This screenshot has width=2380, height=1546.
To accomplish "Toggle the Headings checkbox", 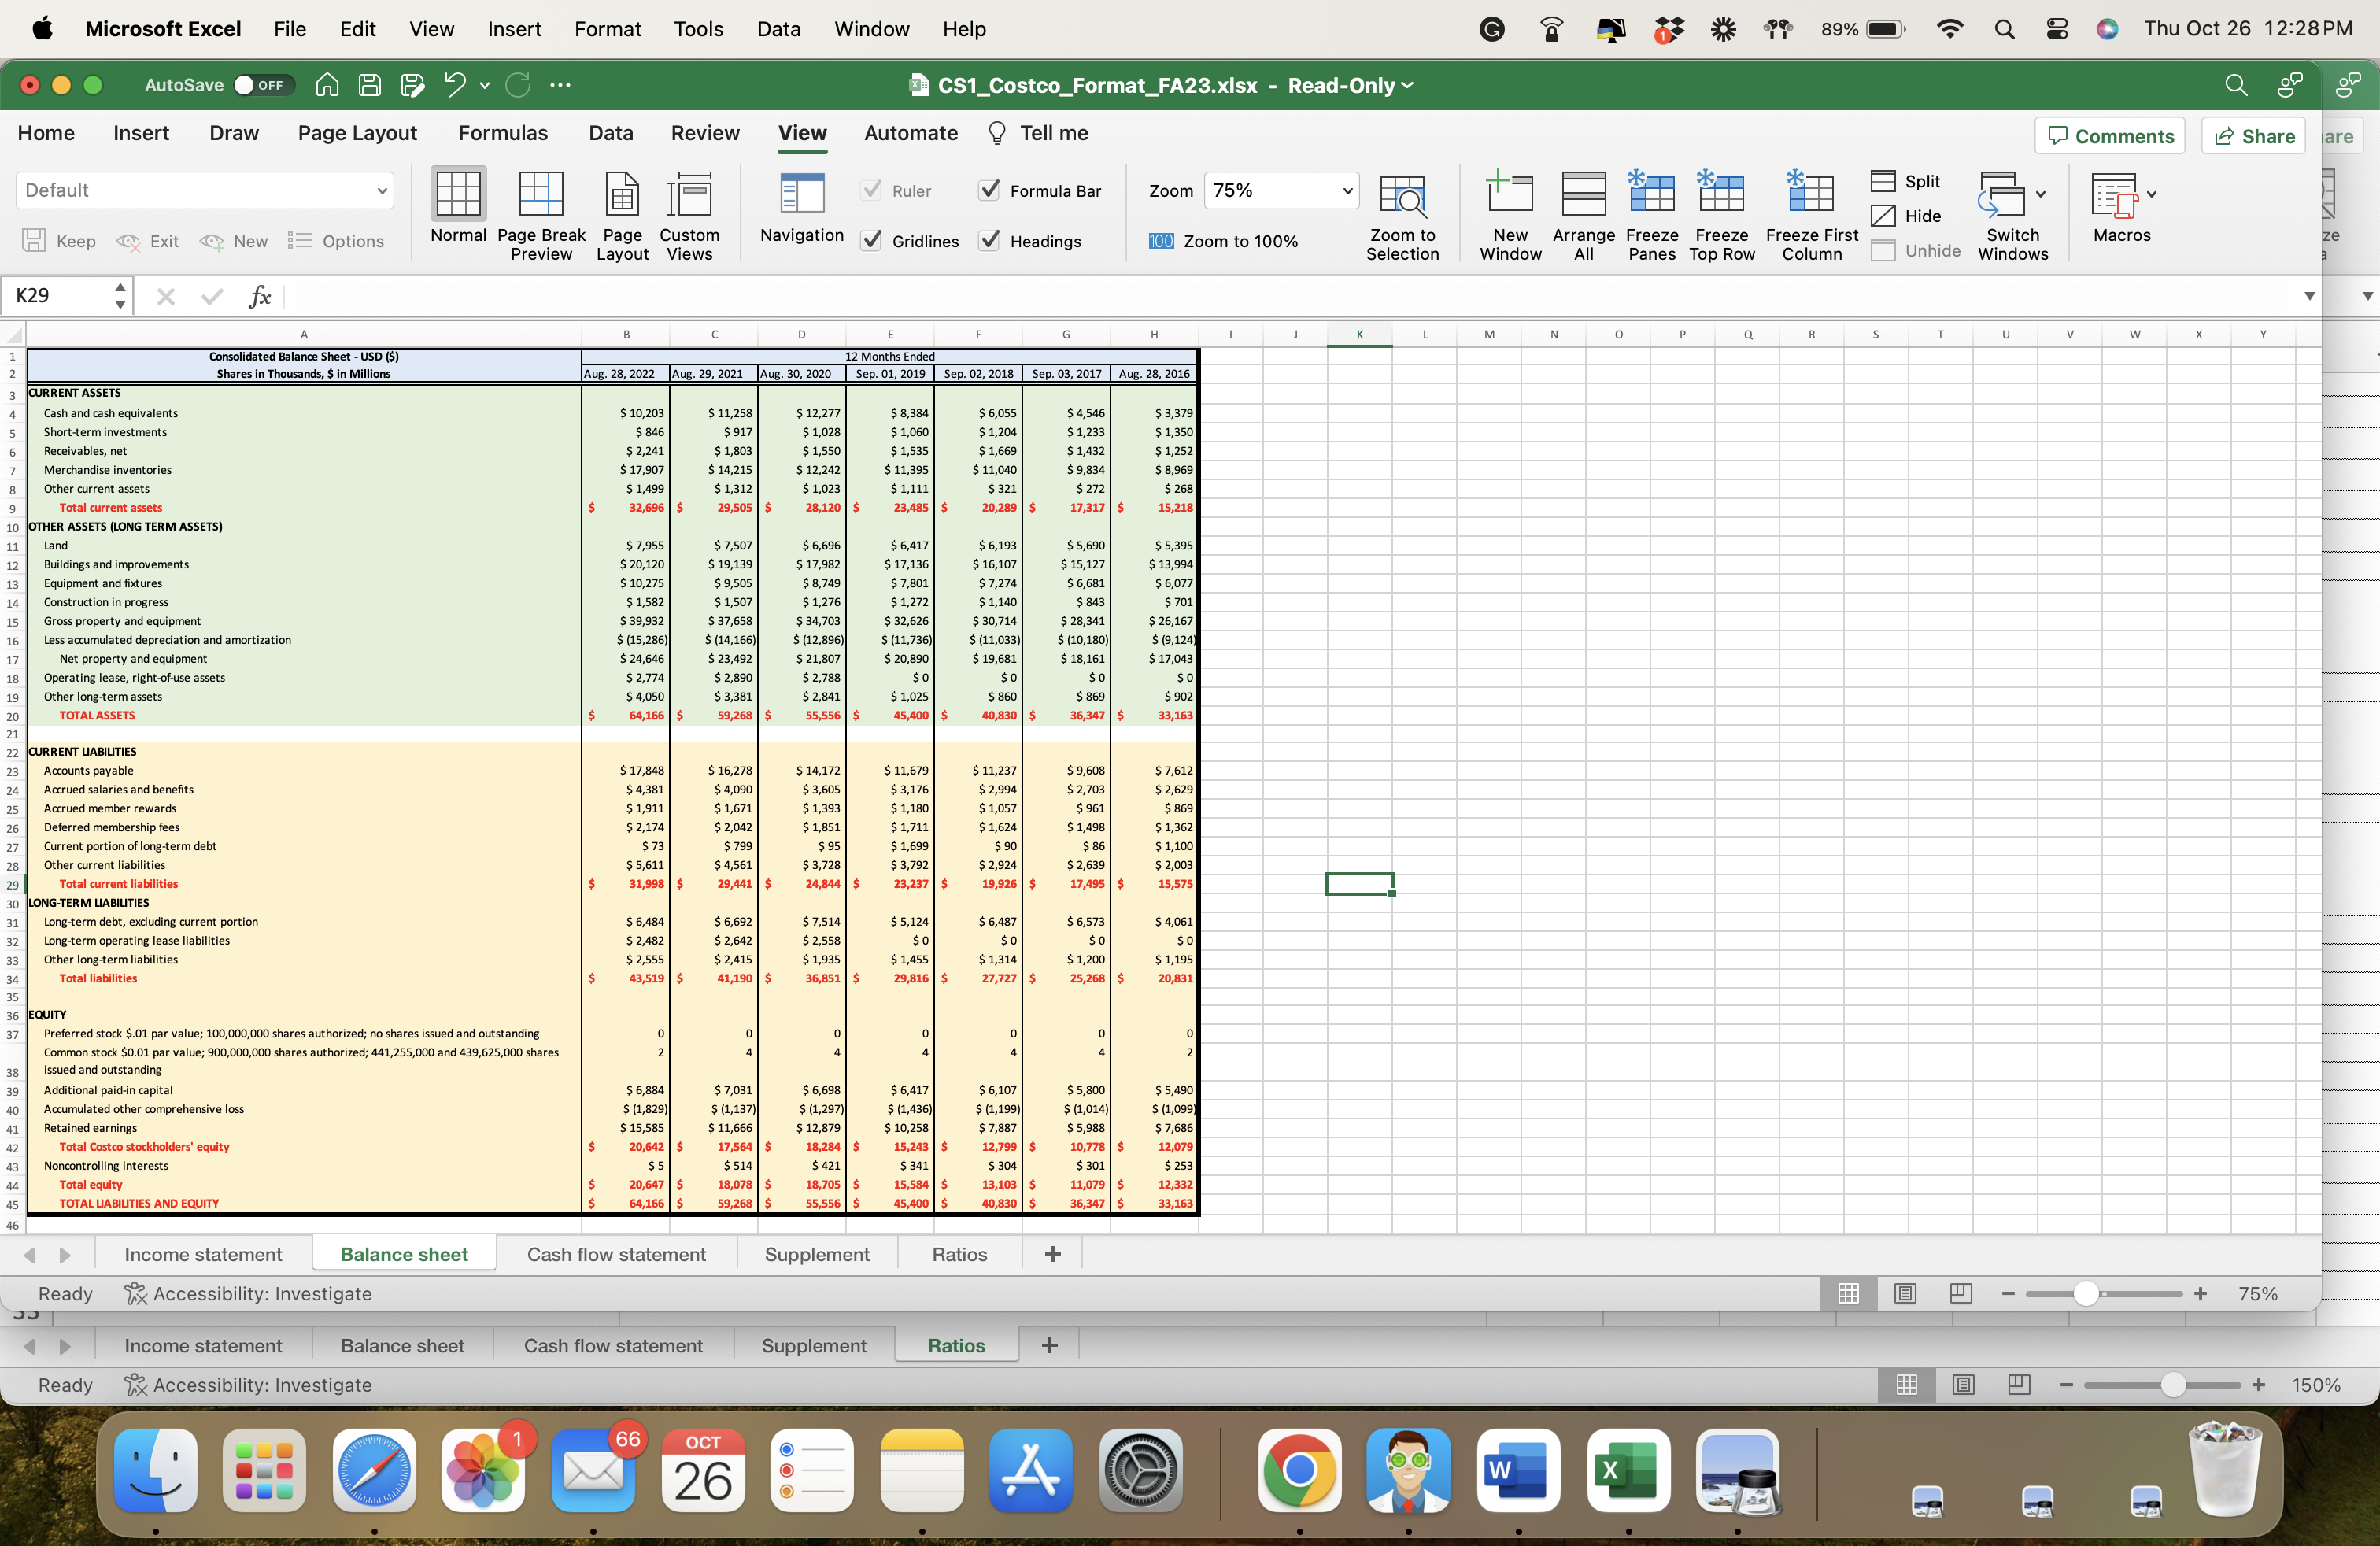I will tap(992, 239).
